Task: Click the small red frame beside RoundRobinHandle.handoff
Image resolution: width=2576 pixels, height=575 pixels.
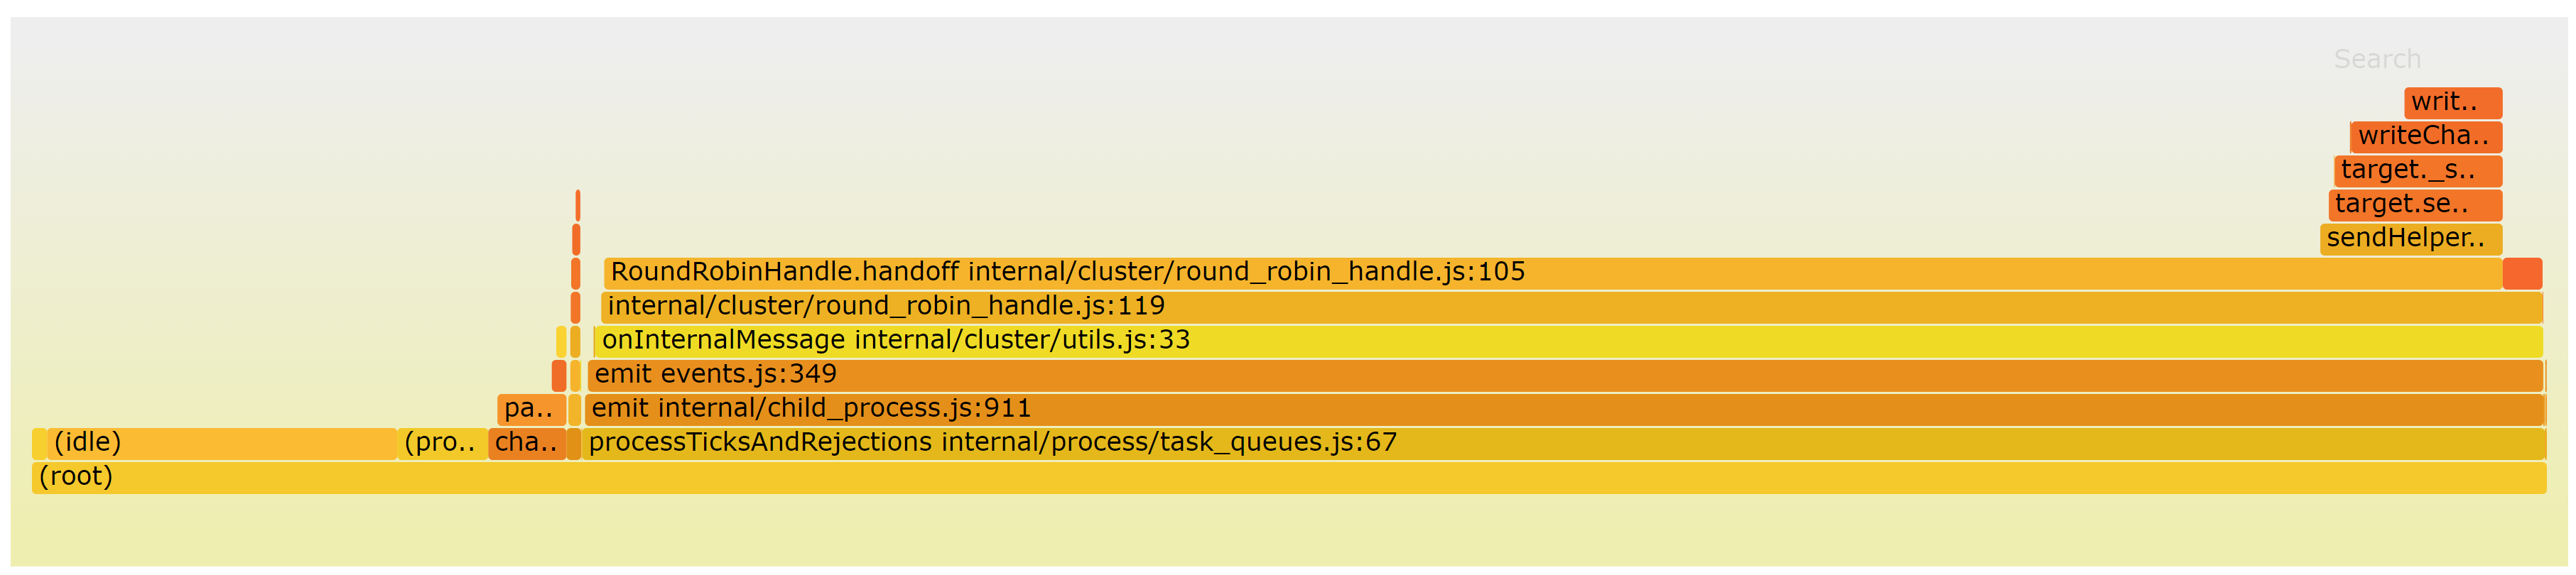Action: point(2522,273)
